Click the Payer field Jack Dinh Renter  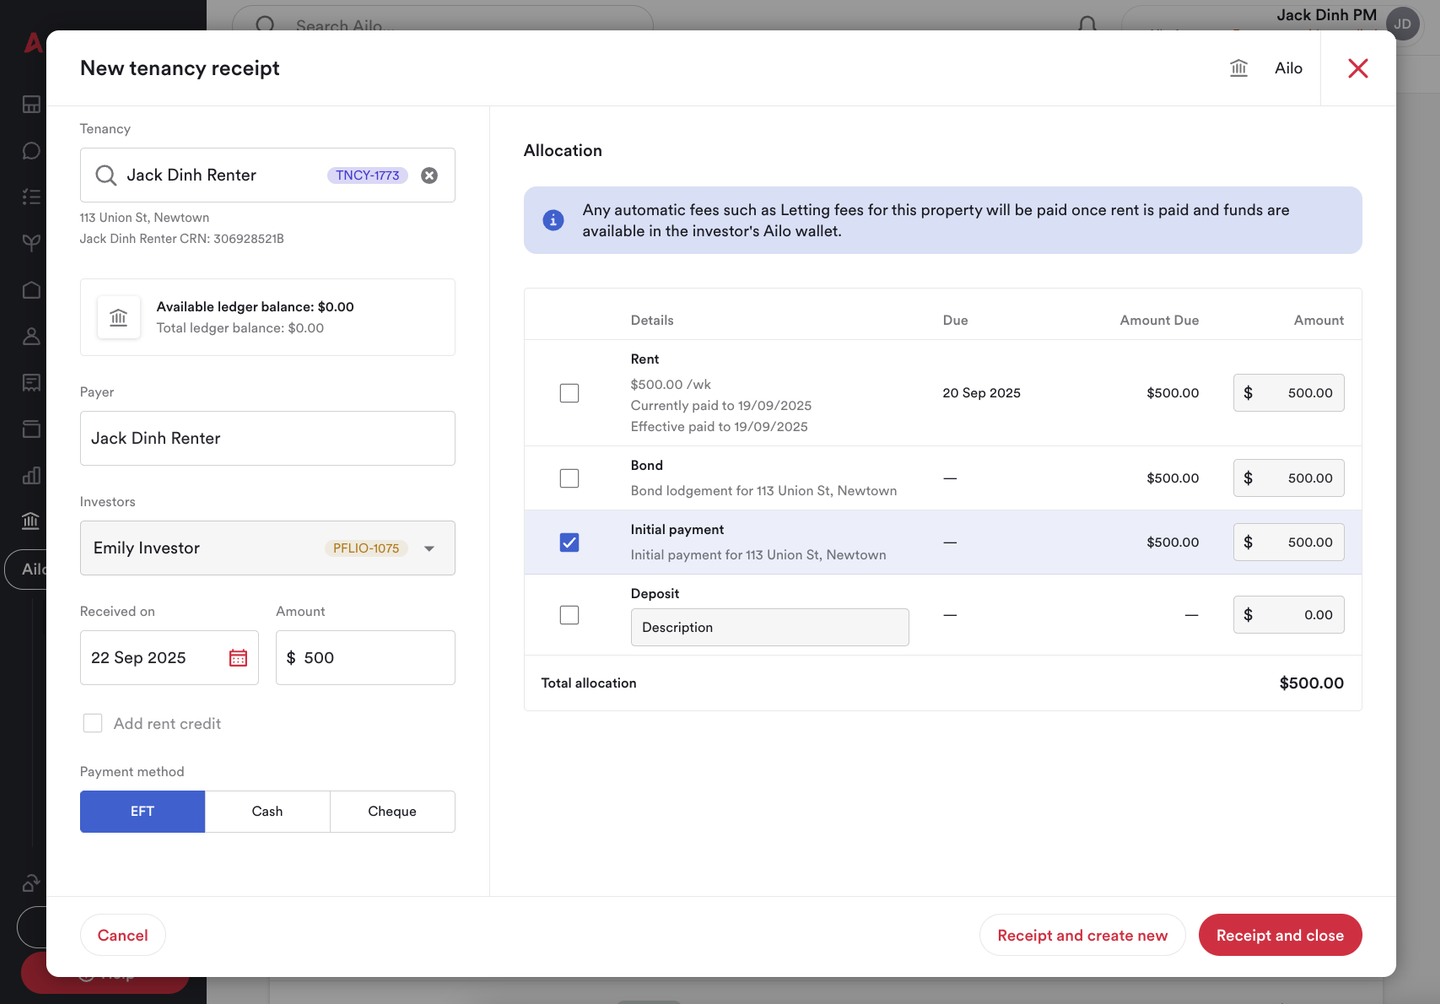(x=267, y=438)
